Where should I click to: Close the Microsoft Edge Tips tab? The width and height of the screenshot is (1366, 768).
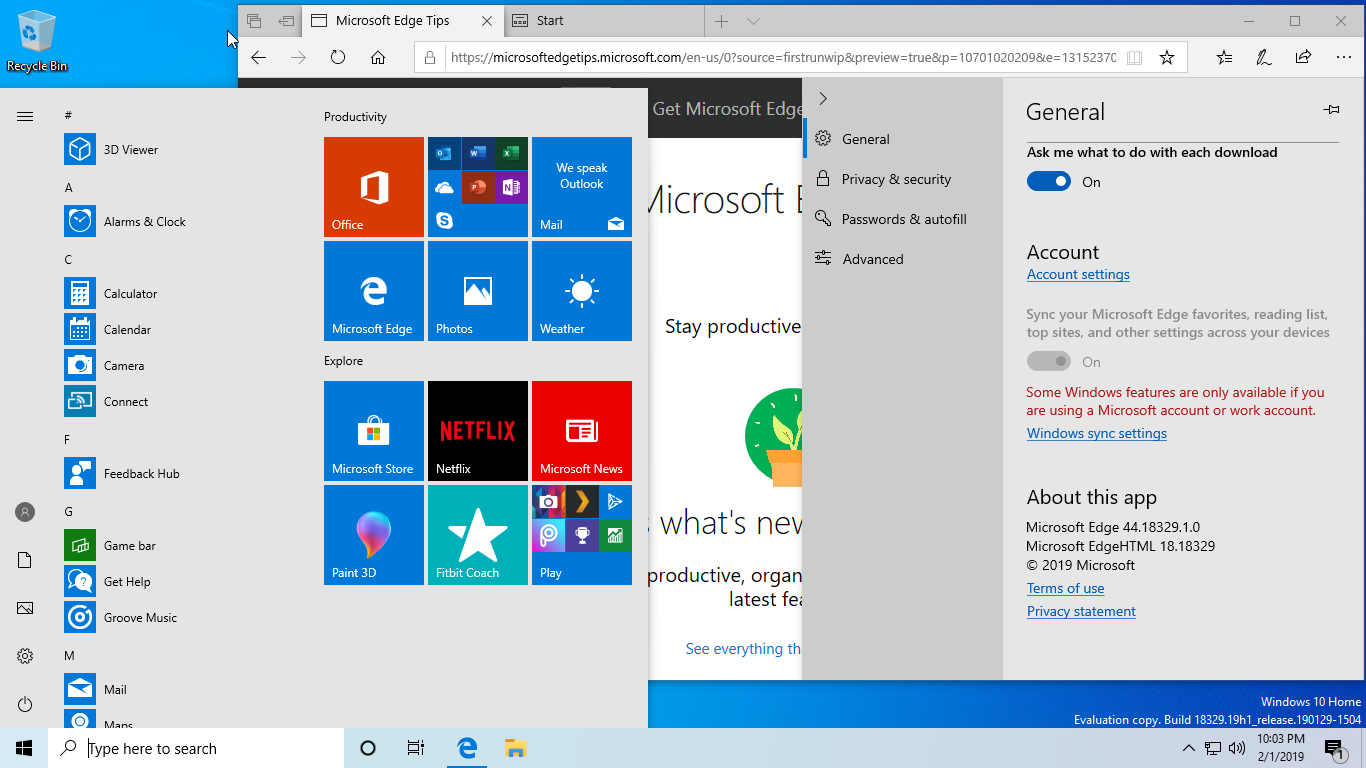(487, 21)
